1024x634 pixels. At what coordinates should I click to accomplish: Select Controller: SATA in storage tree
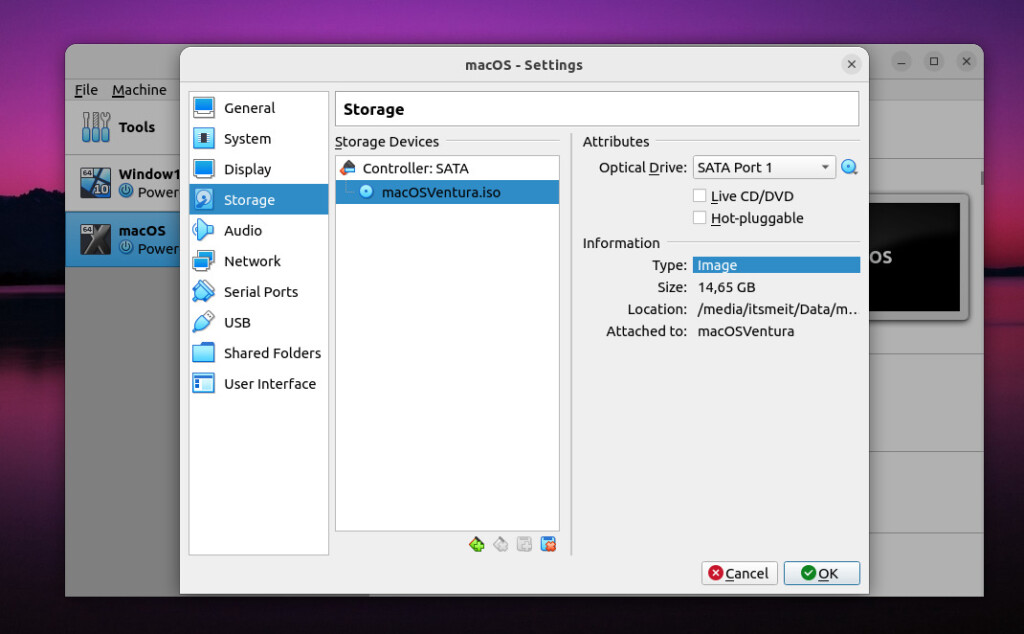[x=414, y=169]
